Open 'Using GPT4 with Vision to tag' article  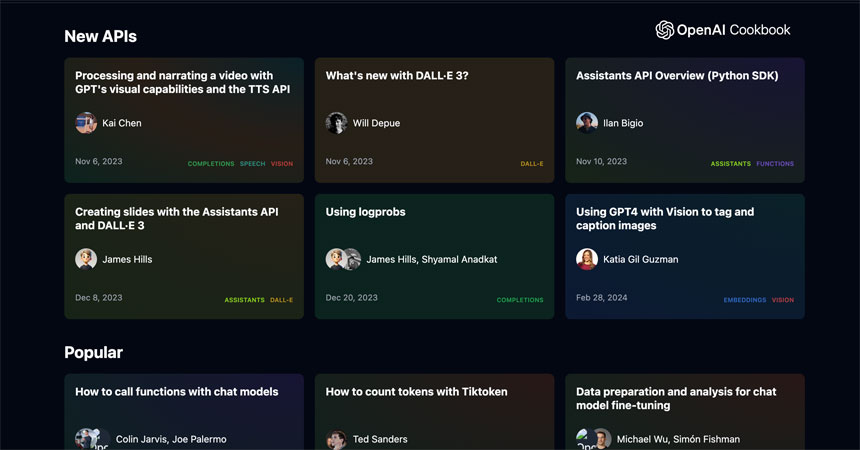point(665,218)
